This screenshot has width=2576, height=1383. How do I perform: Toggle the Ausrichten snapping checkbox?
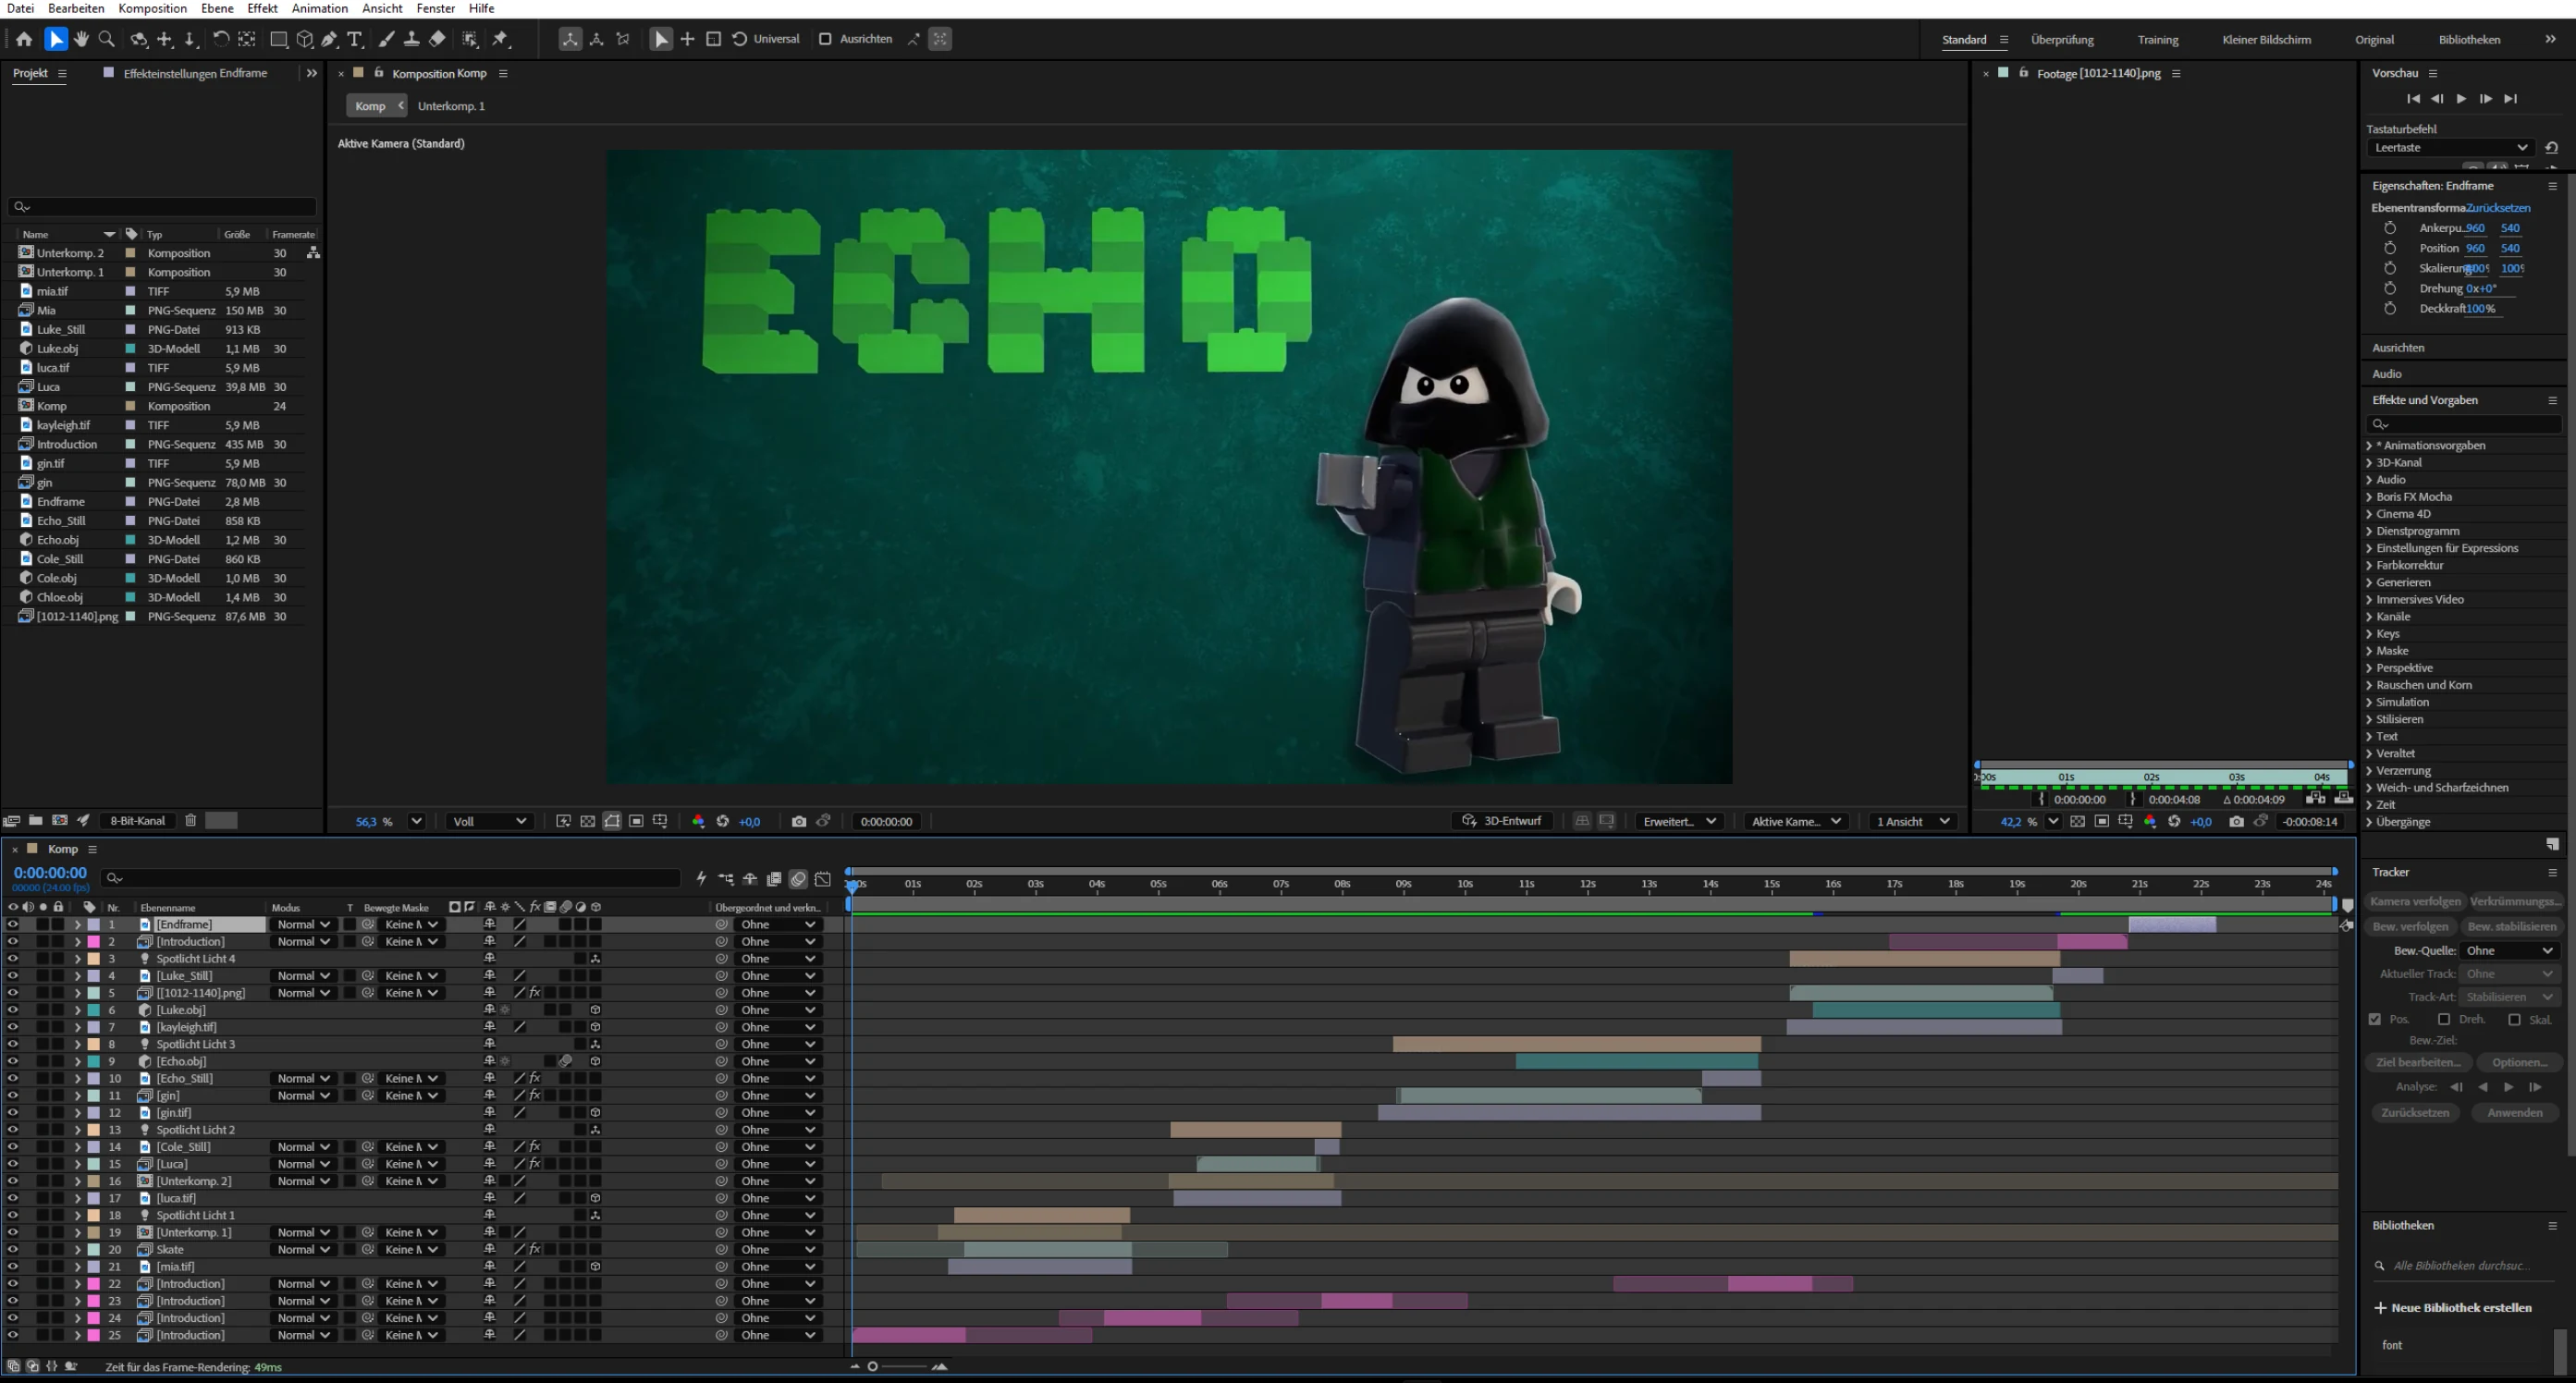coord(825,39)
